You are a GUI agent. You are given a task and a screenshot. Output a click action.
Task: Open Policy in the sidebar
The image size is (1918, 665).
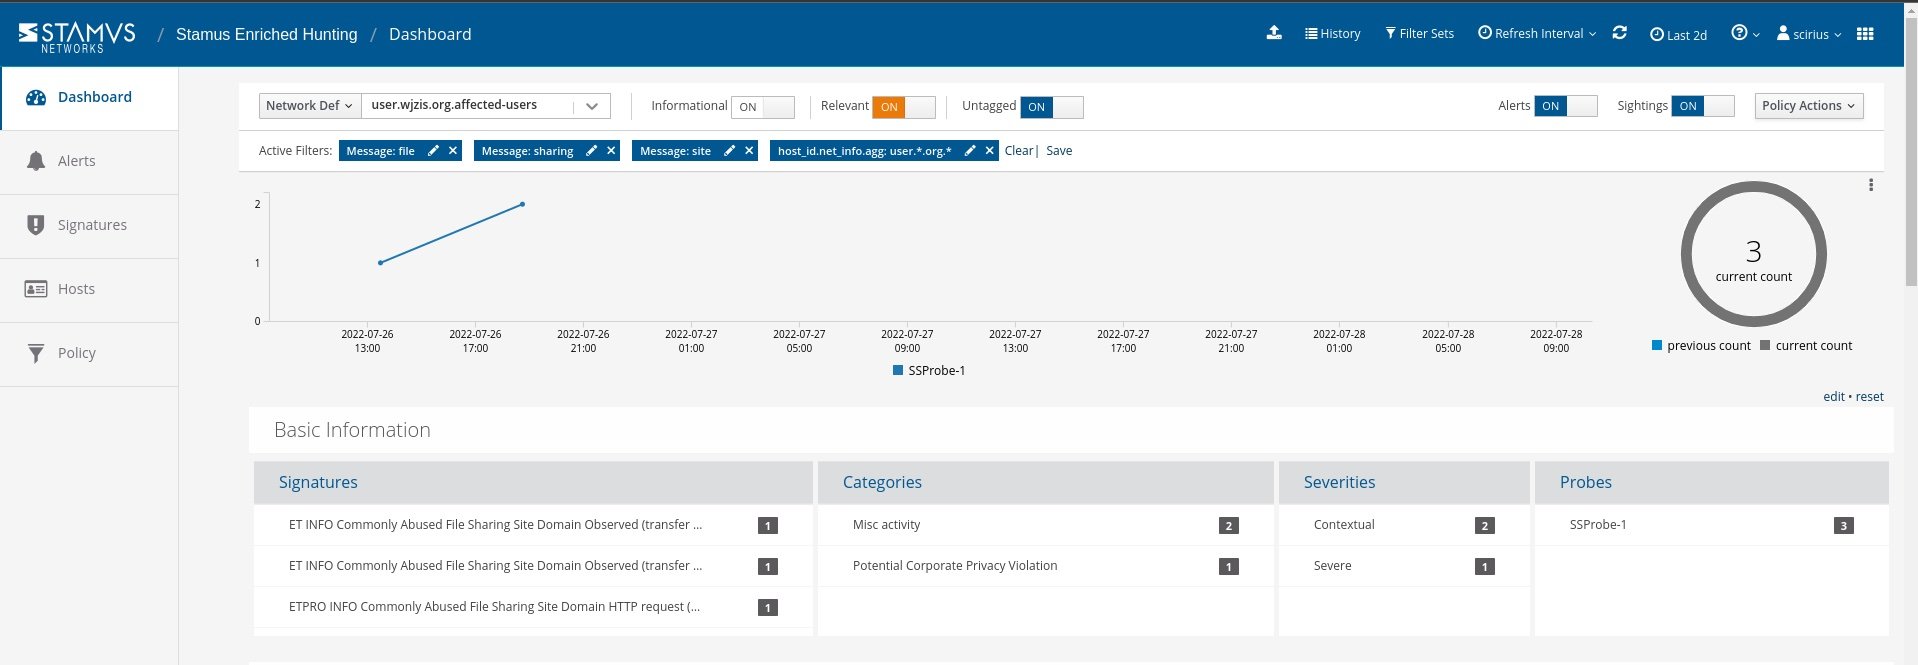click(90, 354)
